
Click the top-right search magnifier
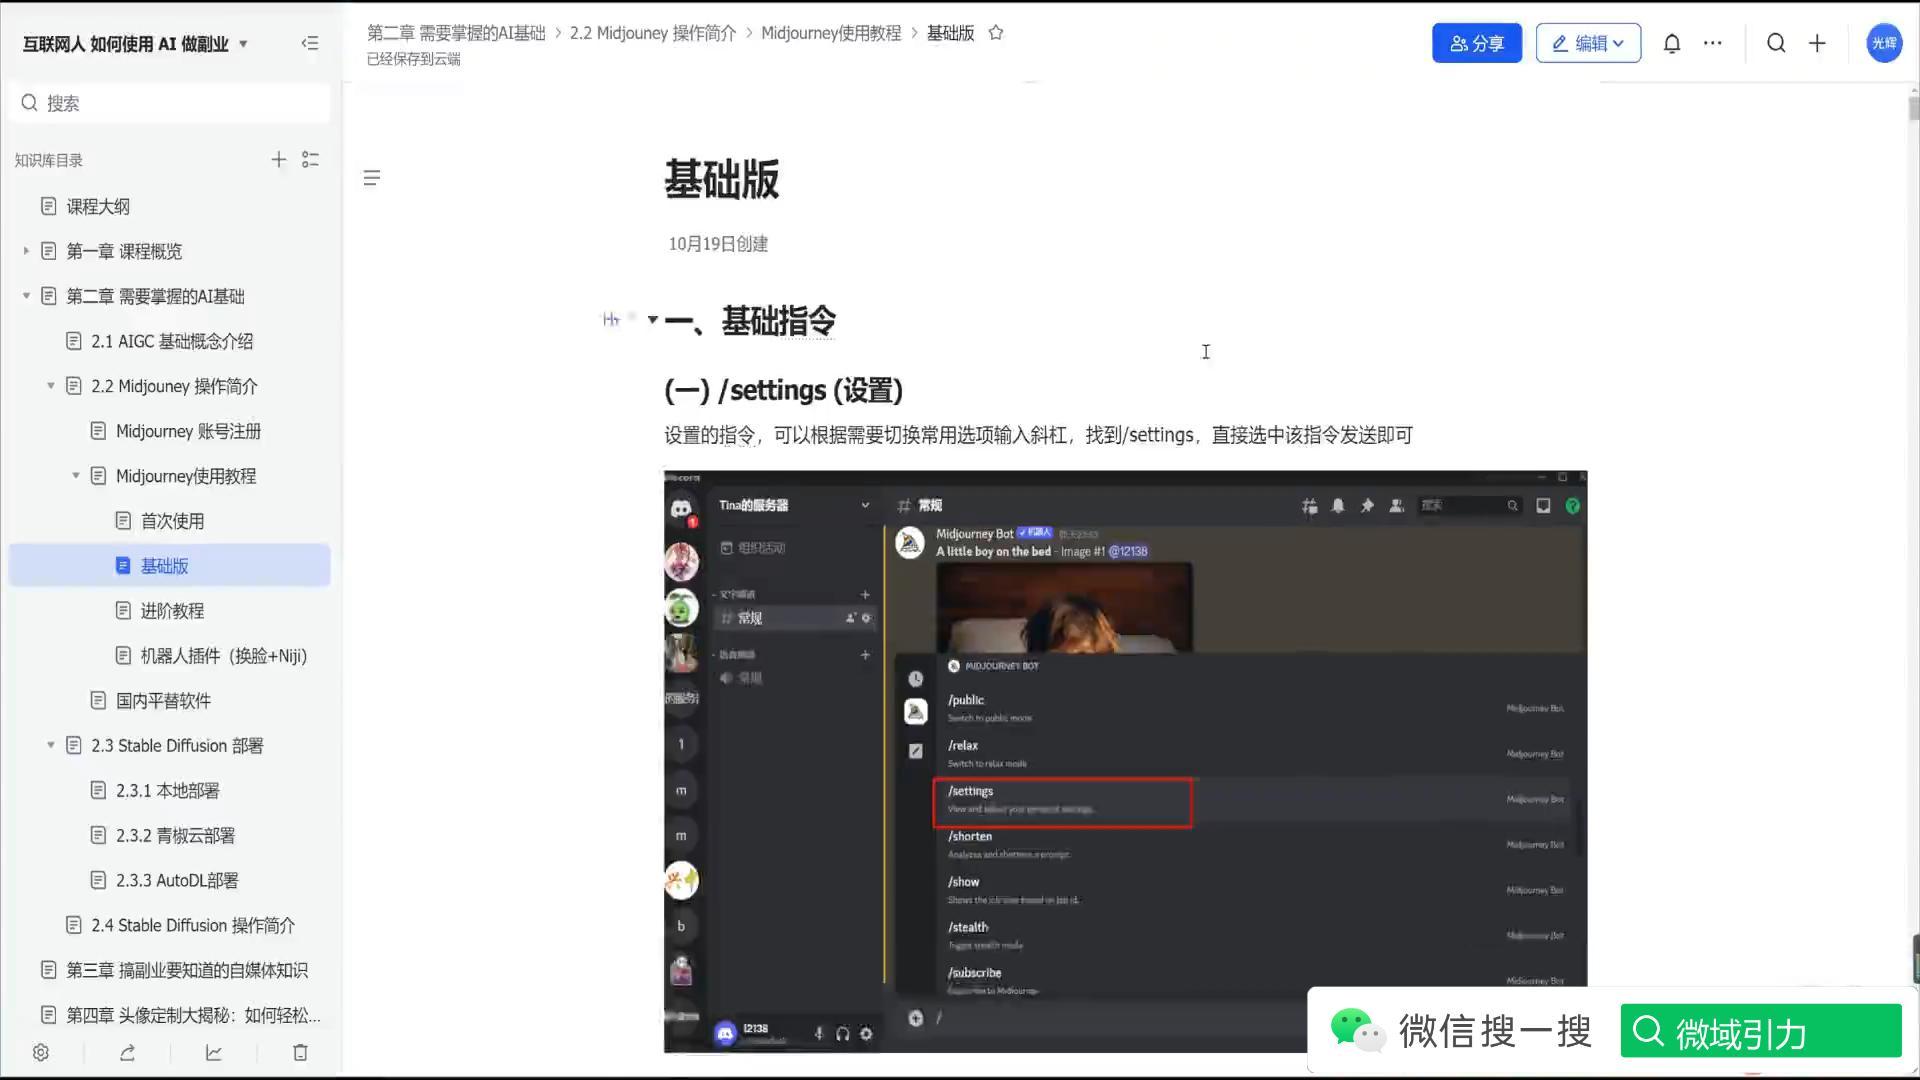coord(1776,43)
